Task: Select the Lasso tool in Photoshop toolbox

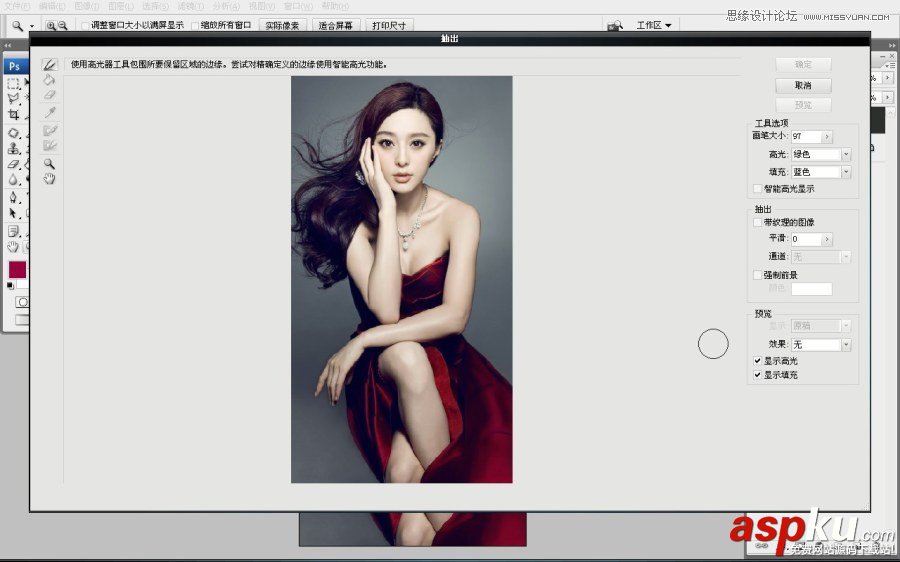Action: (13, 99)
